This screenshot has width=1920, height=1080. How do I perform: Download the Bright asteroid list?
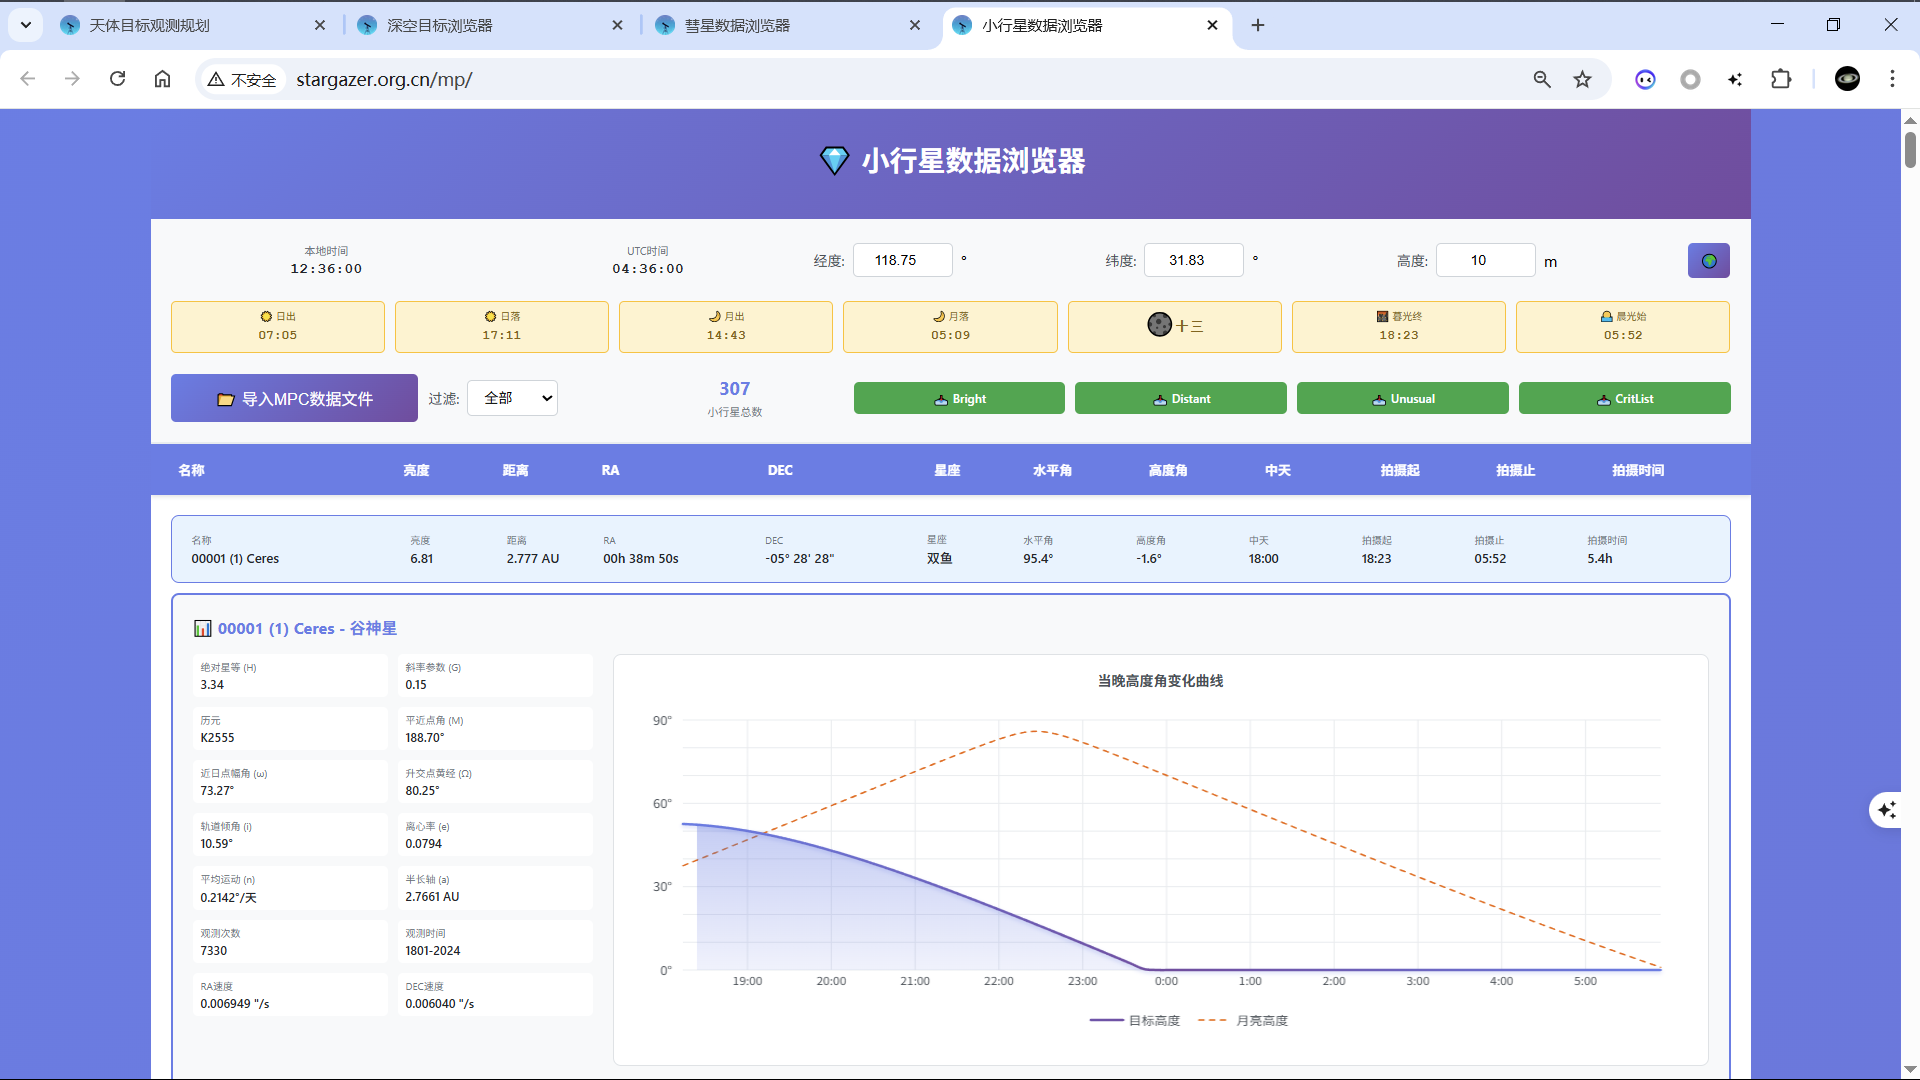(x=958, y=398)
